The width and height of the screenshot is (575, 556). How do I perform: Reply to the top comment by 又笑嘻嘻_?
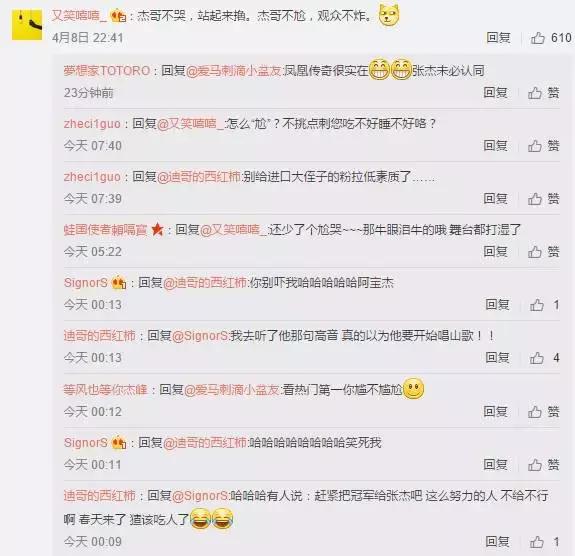point(498,37)
